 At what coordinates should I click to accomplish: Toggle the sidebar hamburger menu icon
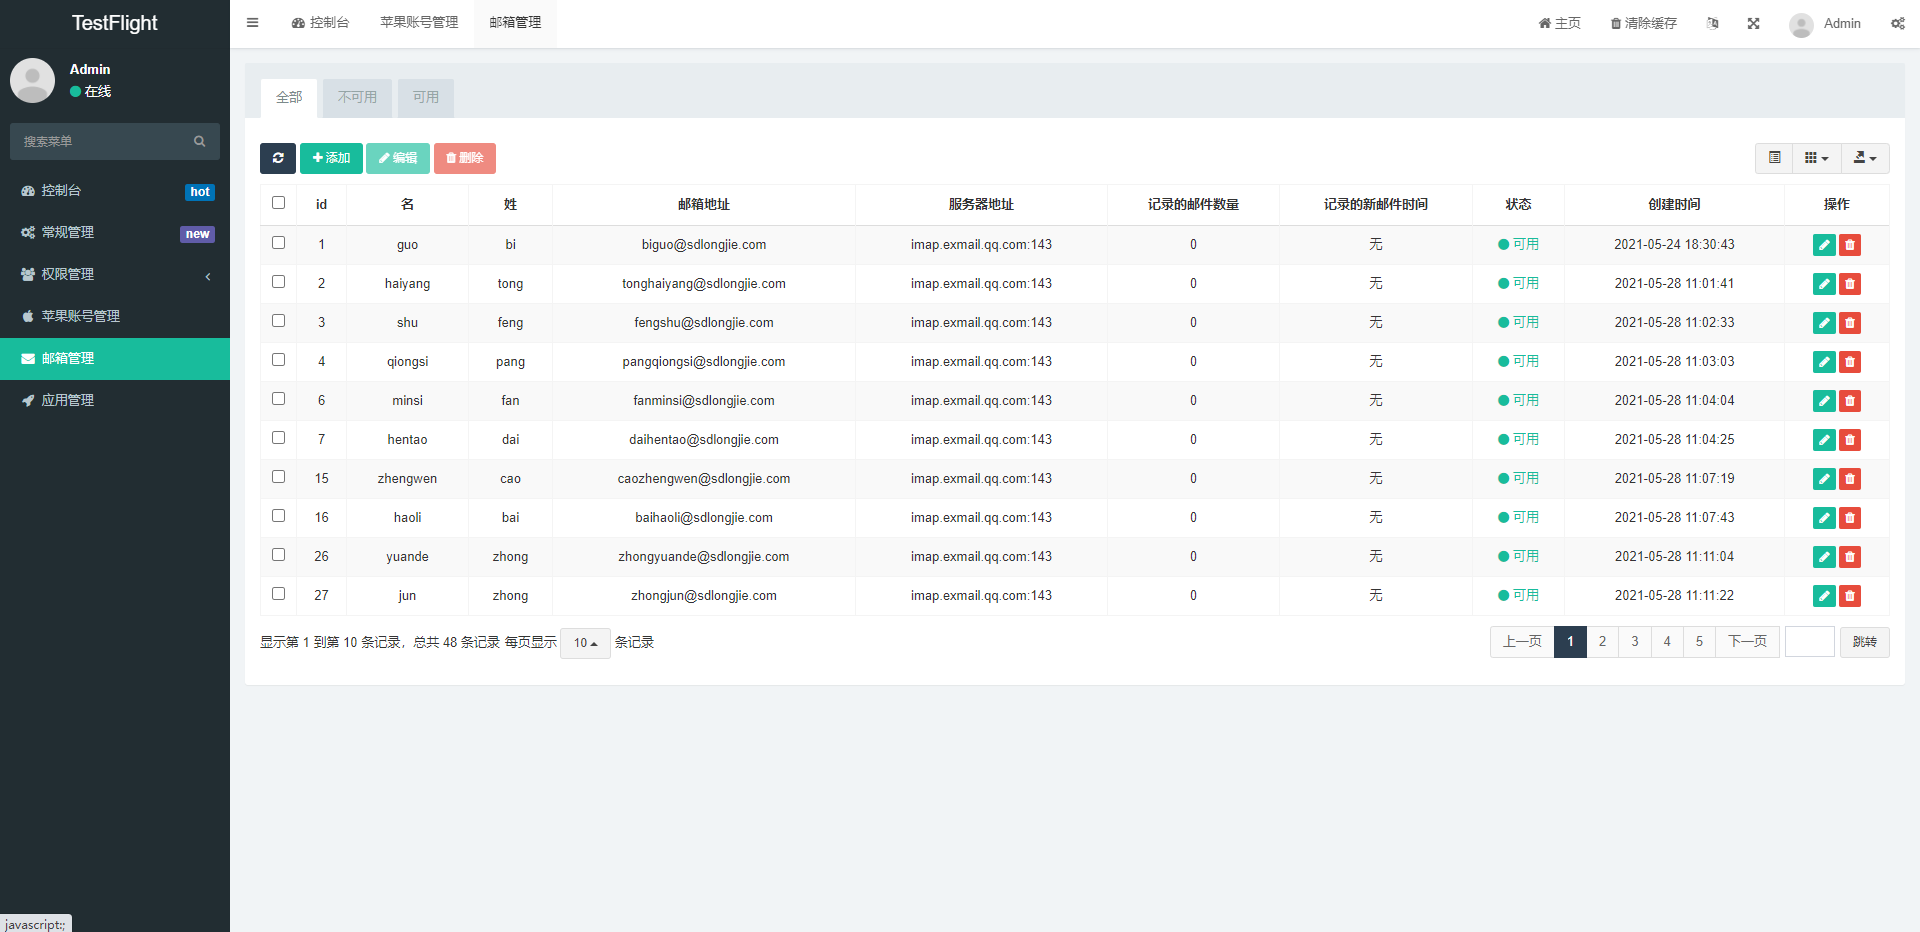click(253, 23)
